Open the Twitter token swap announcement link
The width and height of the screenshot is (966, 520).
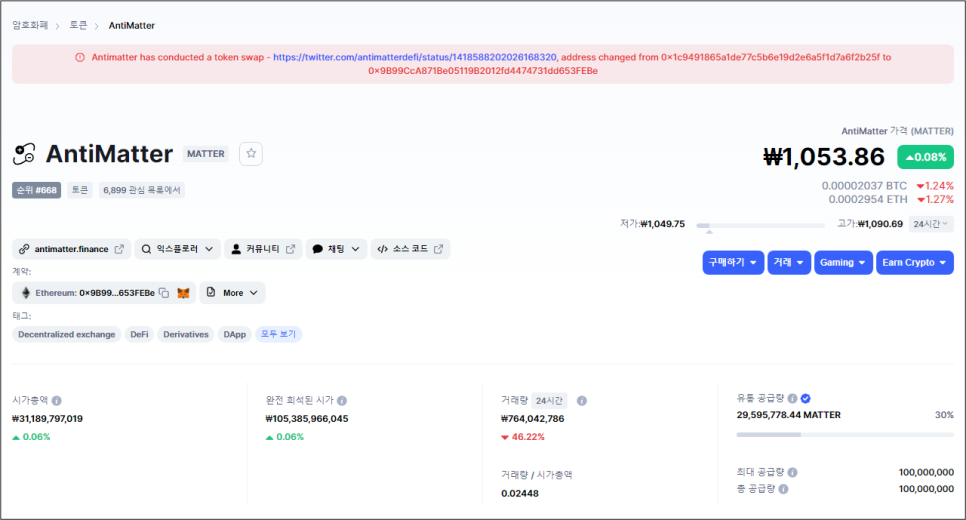415,57
